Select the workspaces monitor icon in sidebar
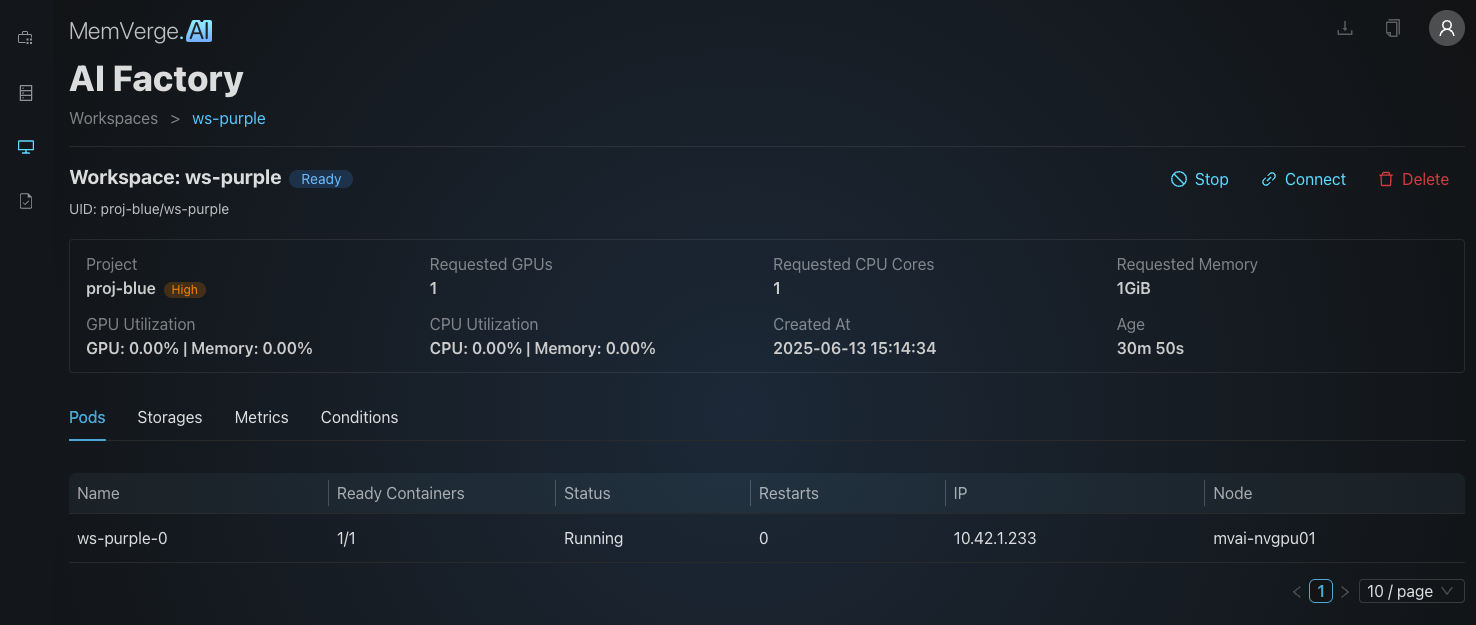 (26, 147)
